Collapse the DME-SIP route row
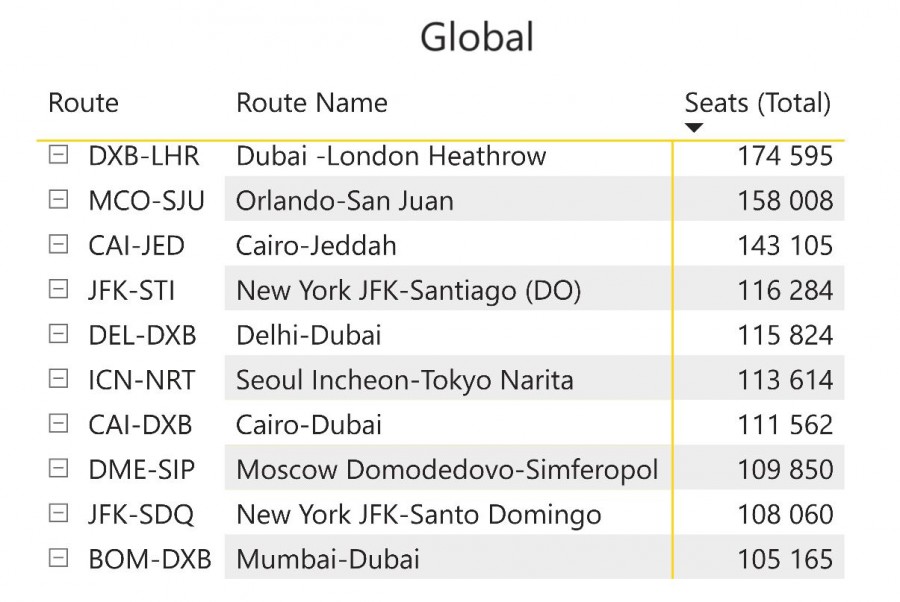 (x=59, y=469)
